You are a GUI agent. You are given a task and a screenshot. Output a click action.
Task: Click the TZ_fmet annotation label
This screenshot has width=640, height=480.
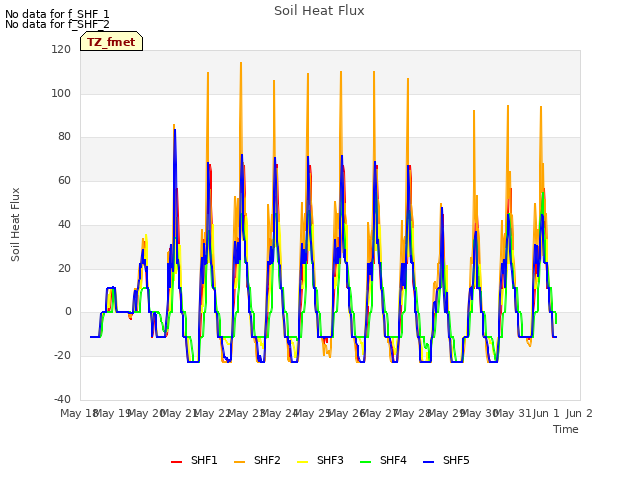(x=111, y=42)
